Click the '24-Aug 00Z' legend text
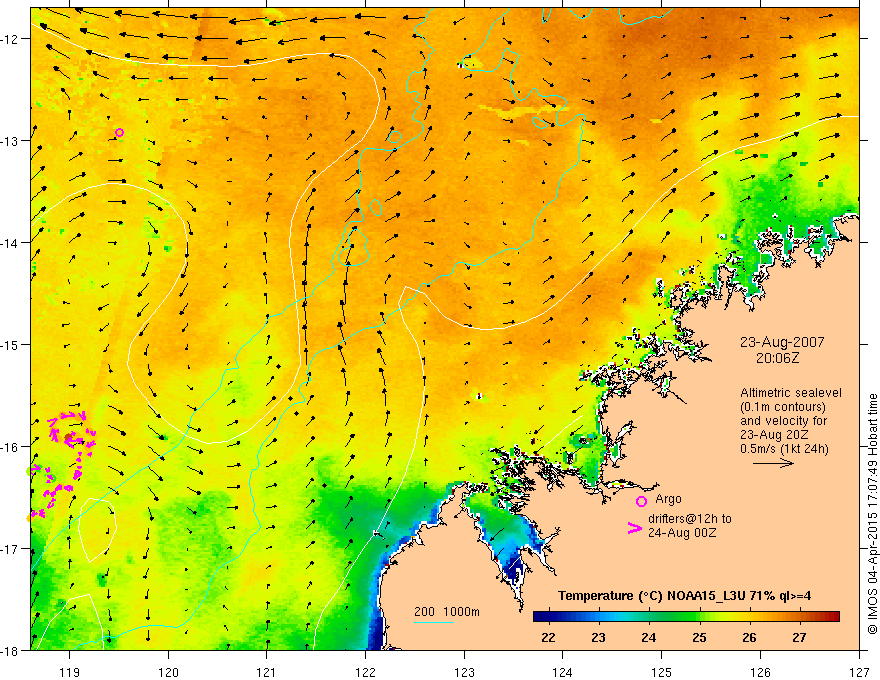Image resolution: width=880 pixels, height=680 pixels. pyautogui.click(x=682, y=533)
